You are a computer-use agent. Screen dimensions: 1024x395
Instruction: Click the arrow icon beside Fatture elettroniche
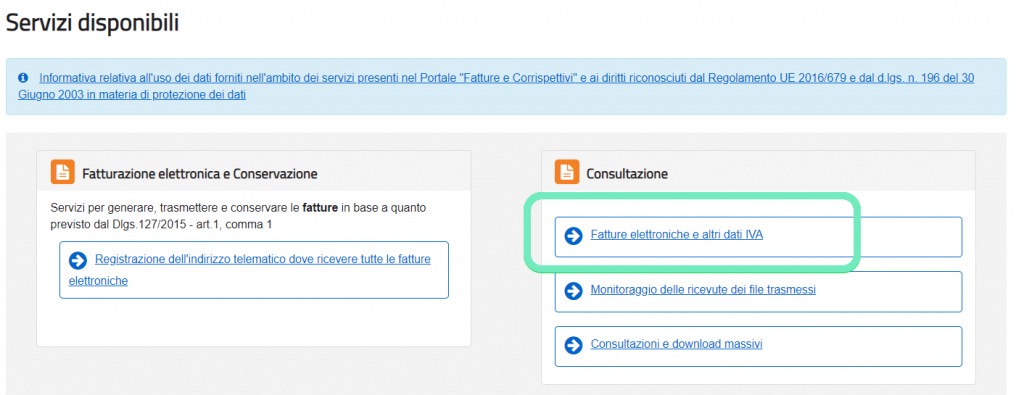(x=573, y=236)
